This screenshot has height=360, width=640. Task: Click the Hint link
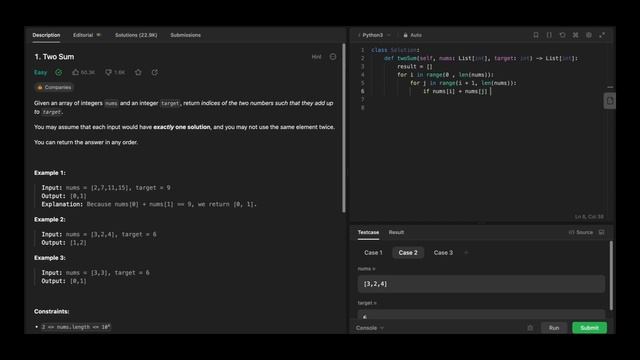click(x=316, y=57)
